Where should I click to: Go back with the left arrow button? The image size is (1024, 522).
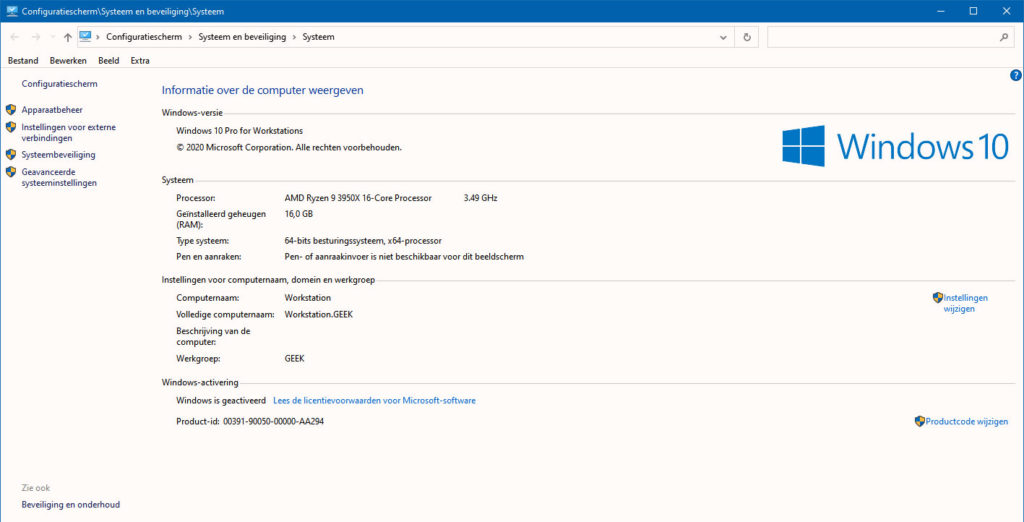14,37
